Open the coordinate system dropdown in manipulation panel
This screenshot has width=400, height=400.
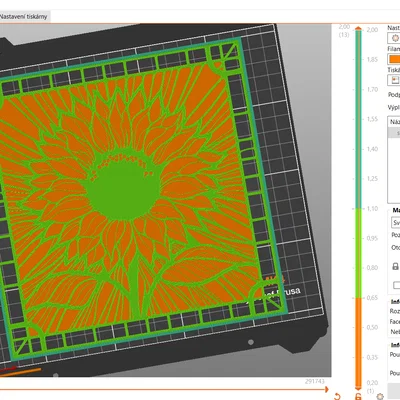[395, 222]
